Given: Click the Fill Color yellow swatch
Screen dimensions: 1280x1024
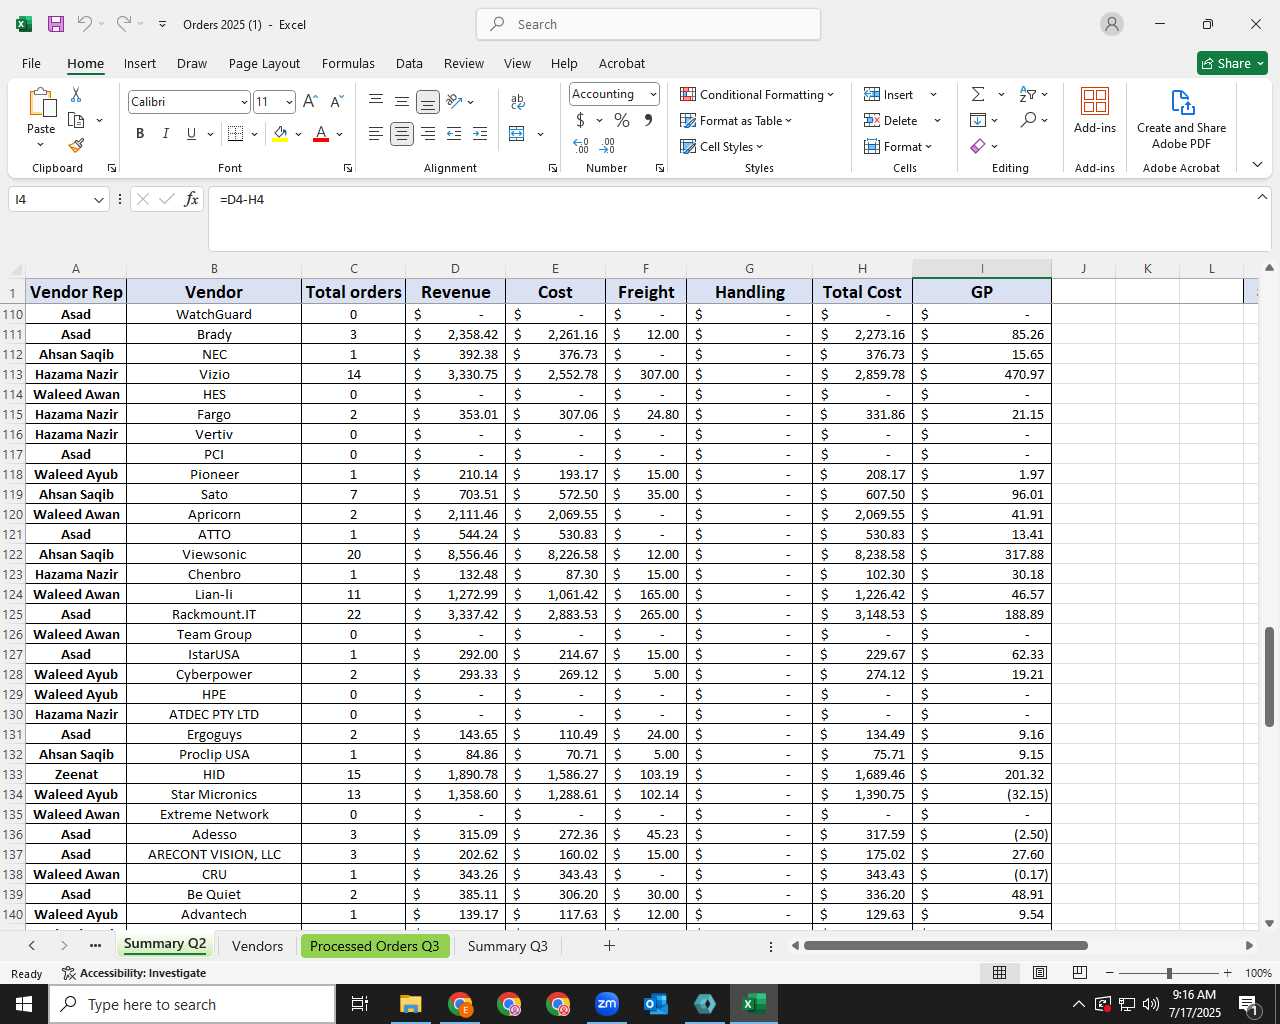Looking at the screenshot, I should [280, 133].
